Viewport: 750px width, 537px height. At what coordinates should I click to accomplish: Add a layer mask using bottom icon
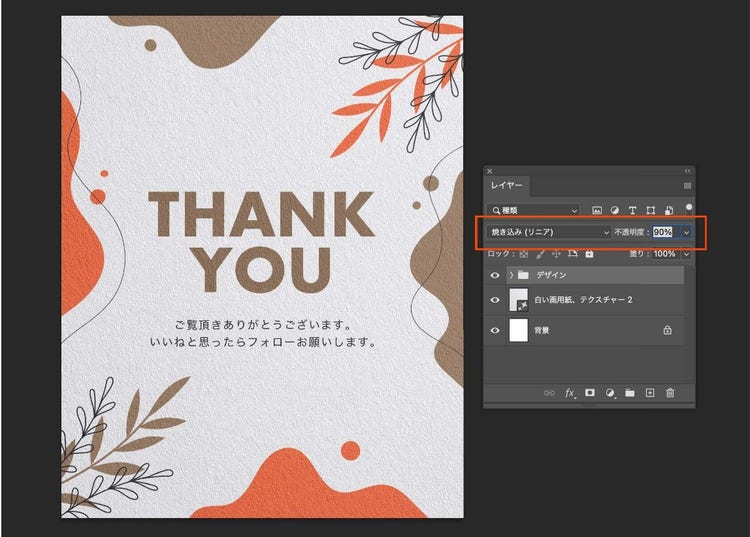(x=590, y=393)
